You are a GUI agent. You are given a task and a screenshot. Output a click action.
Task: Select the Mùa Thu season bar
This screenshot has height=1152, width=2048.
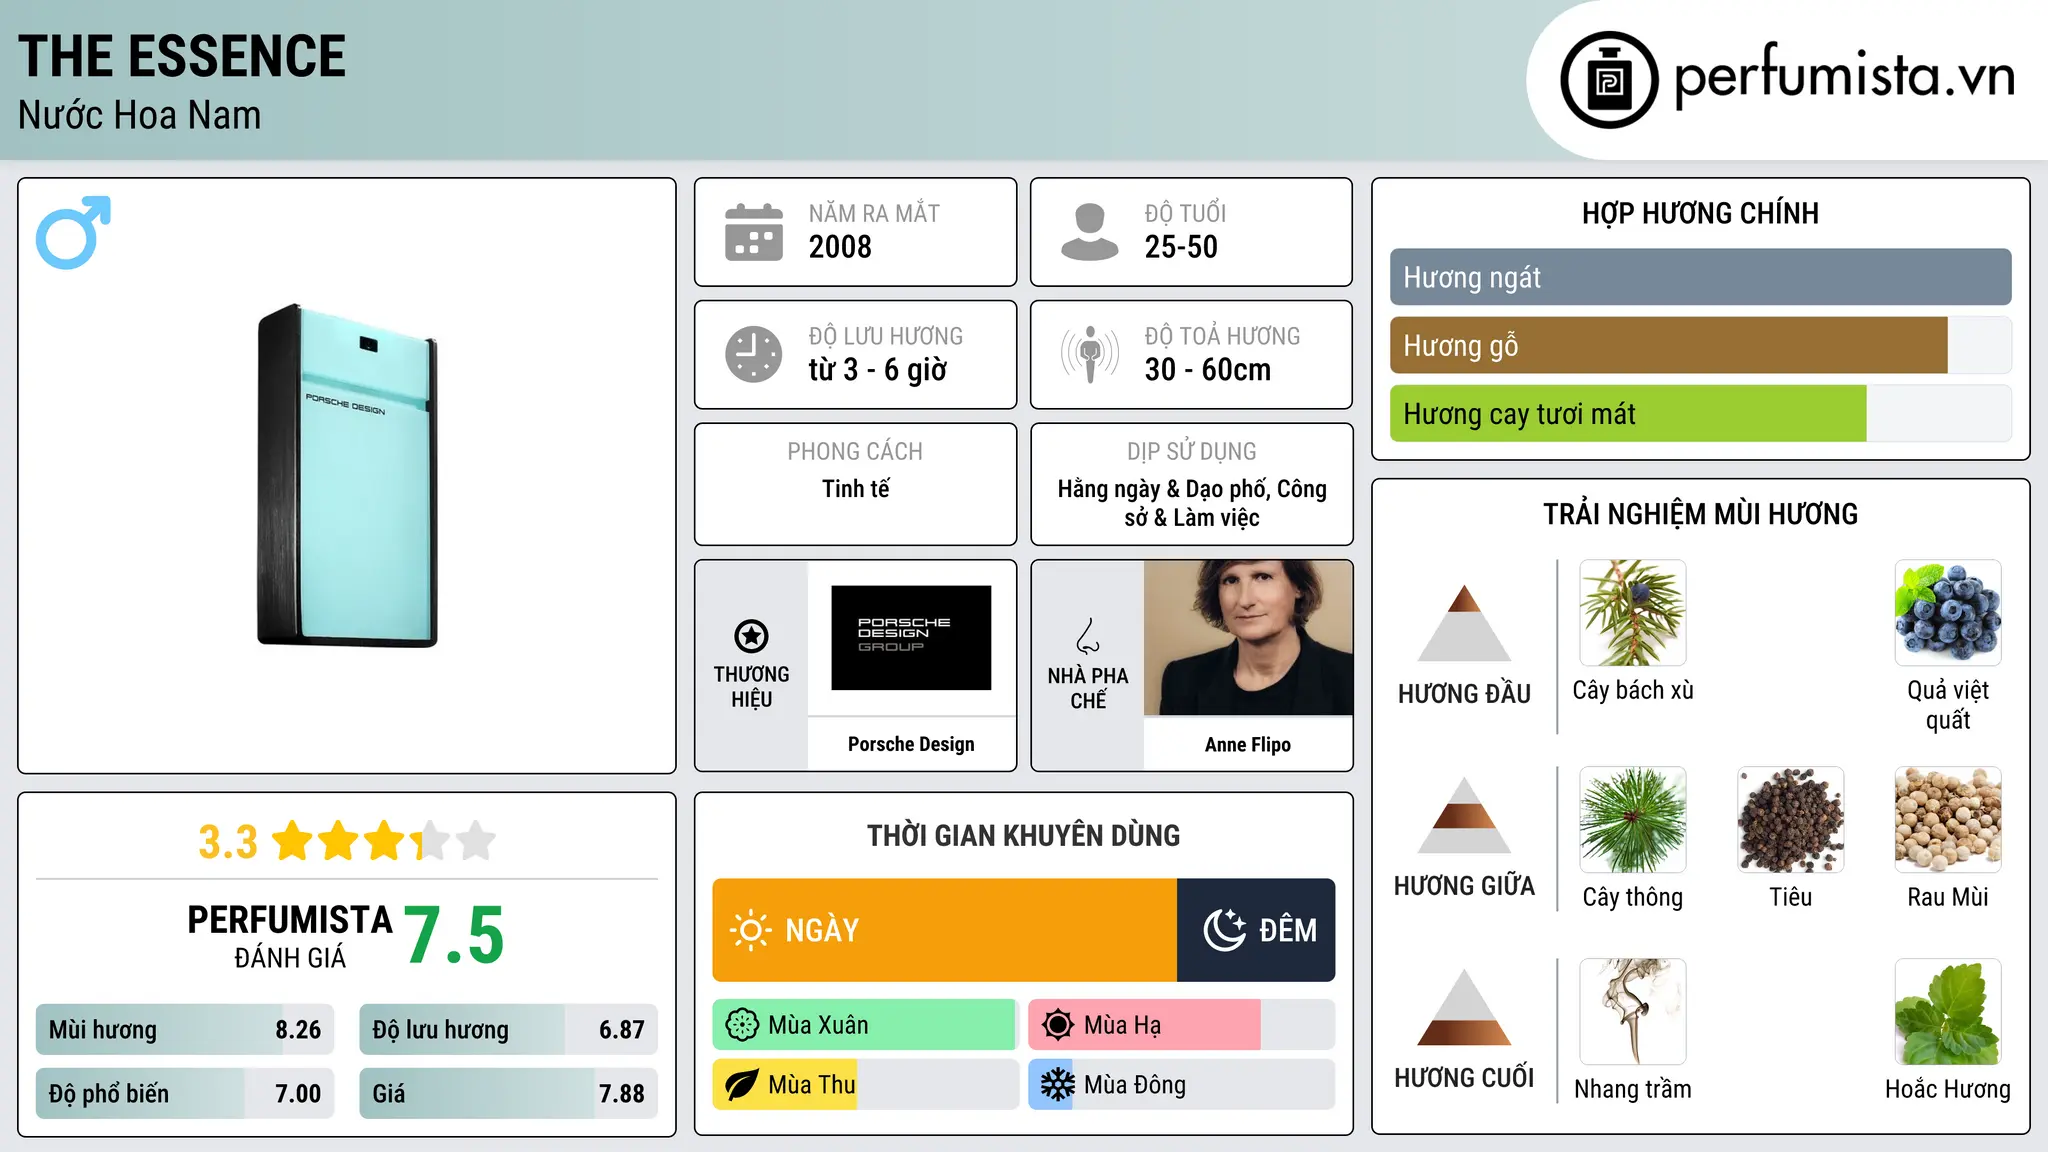pyautogui.click(x=865, y=1085)
